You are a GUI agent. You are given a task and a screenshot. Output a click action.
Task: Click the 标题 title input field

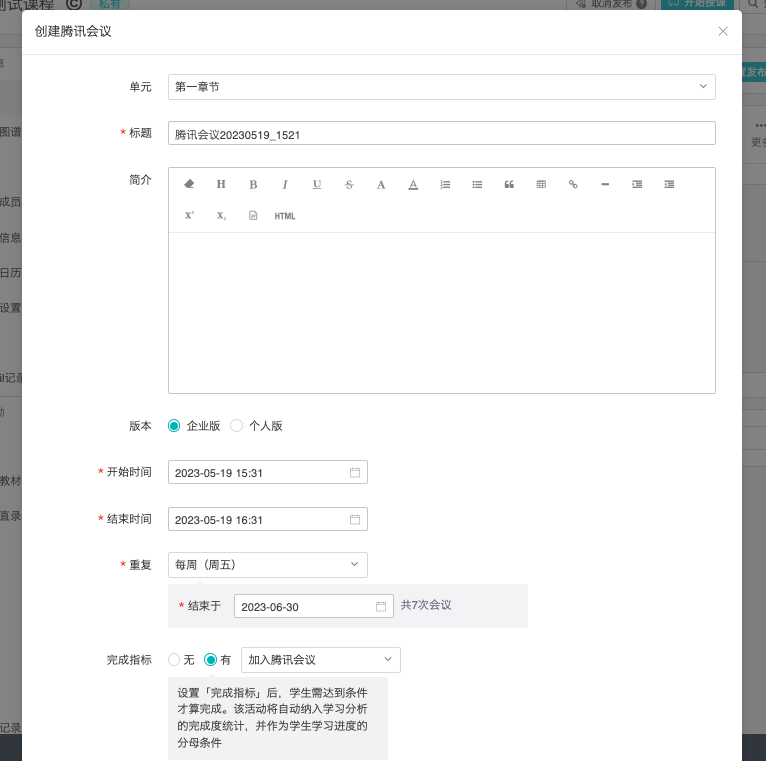pos(441,134)
